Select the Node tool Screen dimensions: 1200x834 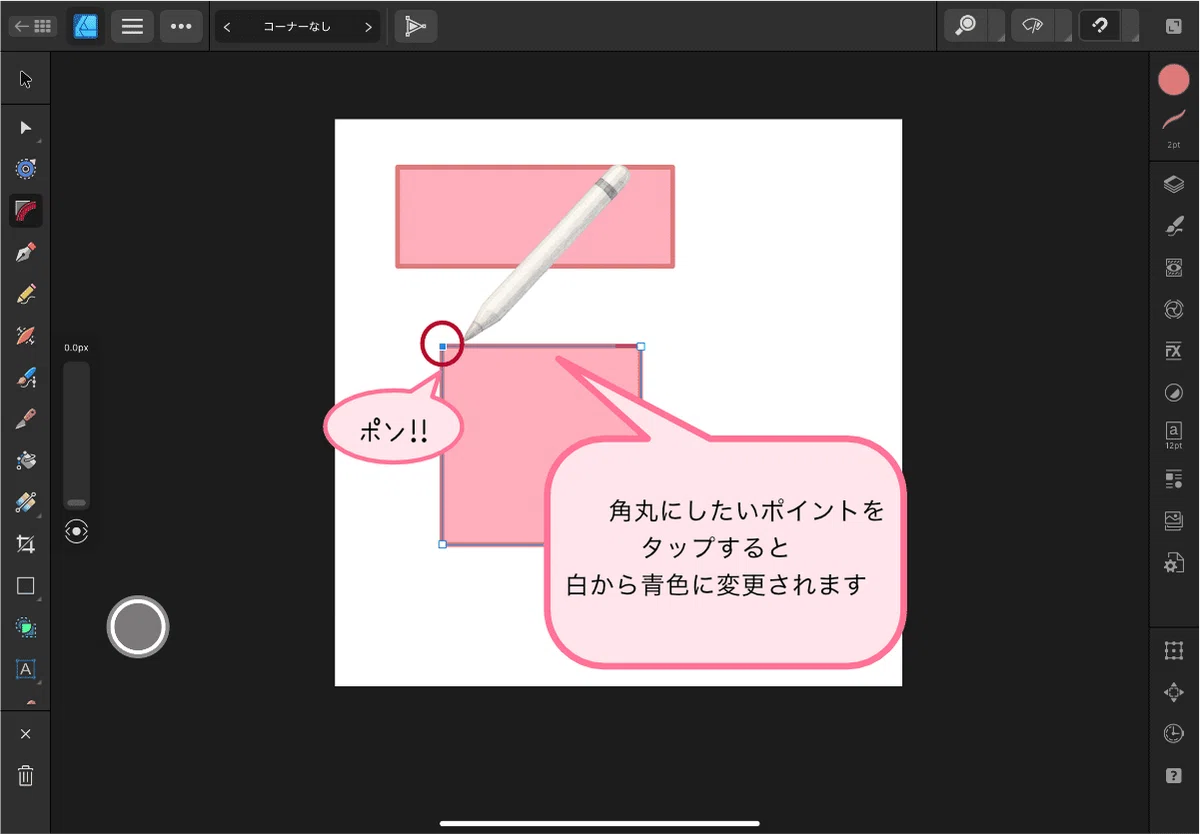point(26,127)
